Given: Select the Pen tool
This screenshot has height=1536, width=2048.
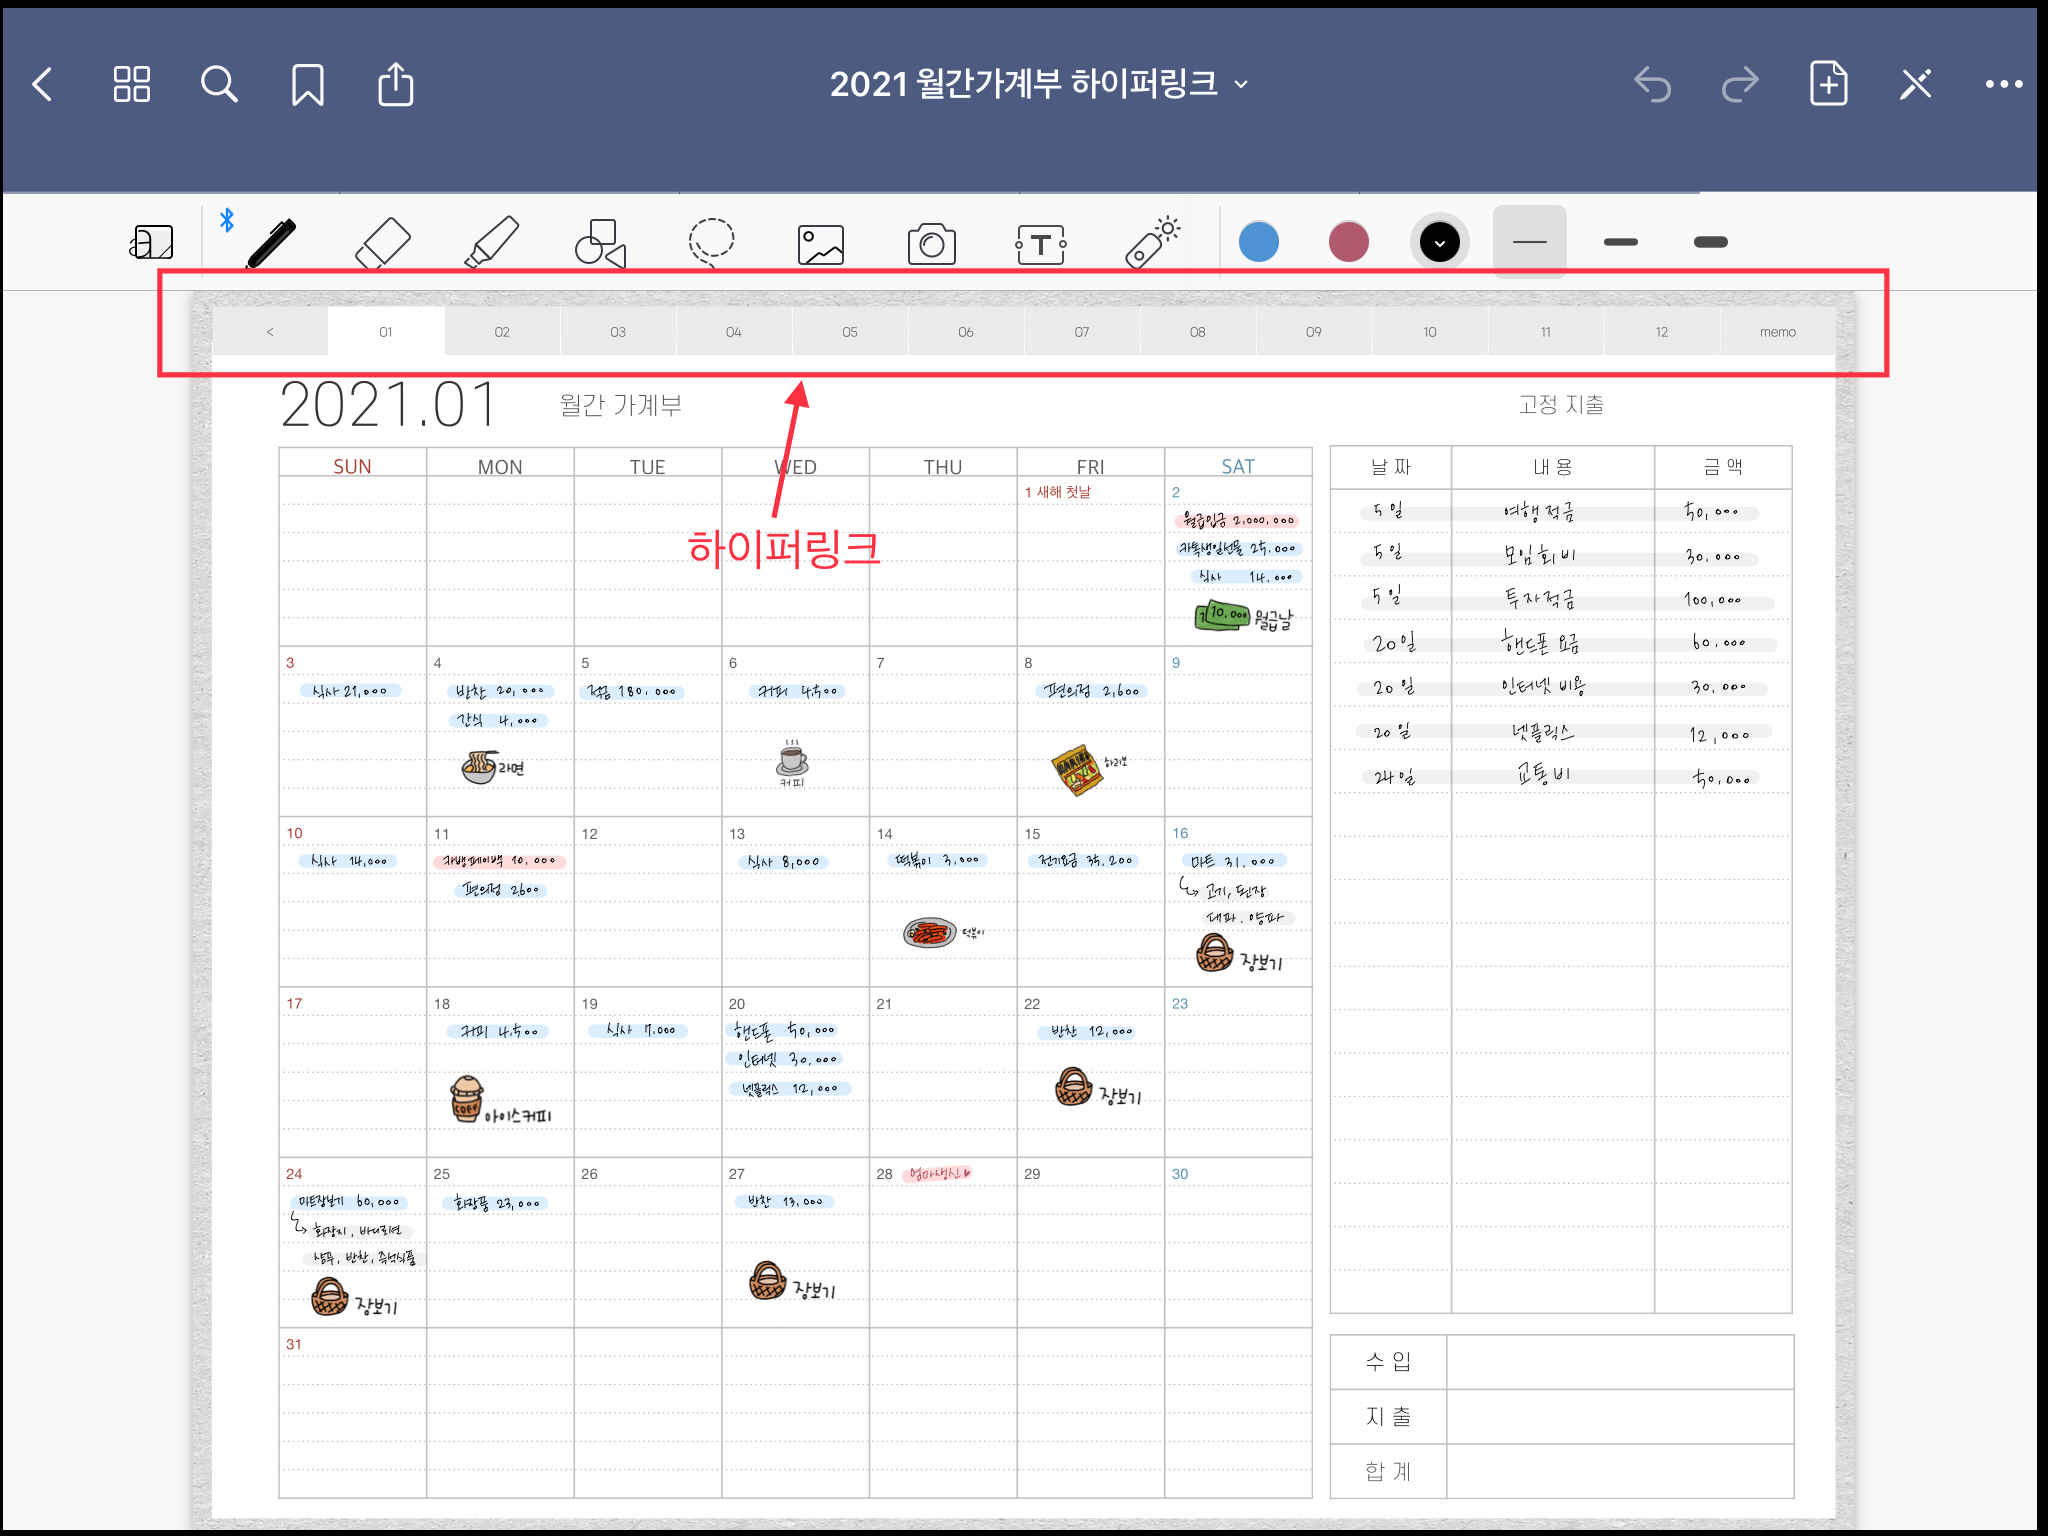Looking at the screenshot, I should pyautogui.click(x=270, y=242).
